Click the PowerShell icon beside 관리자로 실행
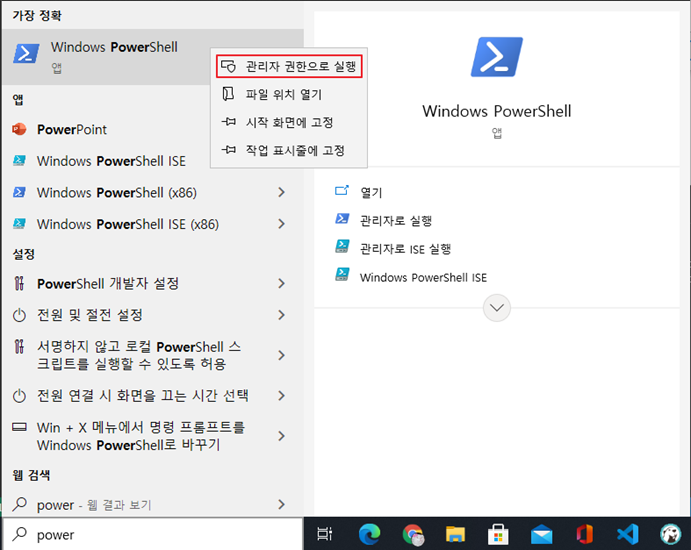 pyautogui.click(x=342, y=219)
